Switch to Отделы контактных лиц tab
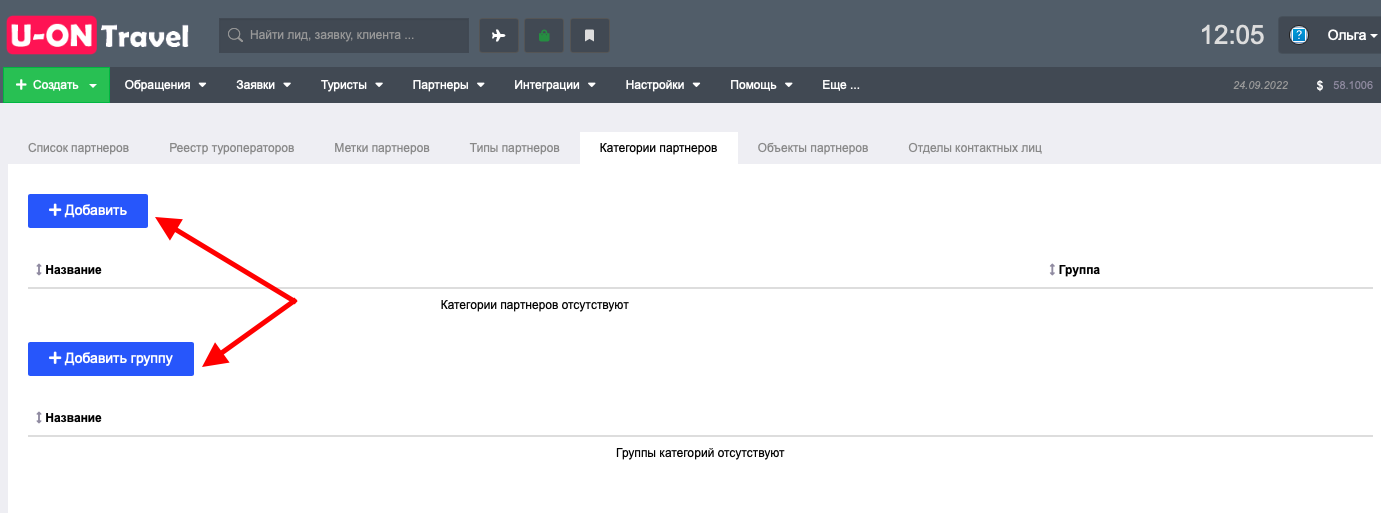 pyautogui.click(x=975, y=148)
